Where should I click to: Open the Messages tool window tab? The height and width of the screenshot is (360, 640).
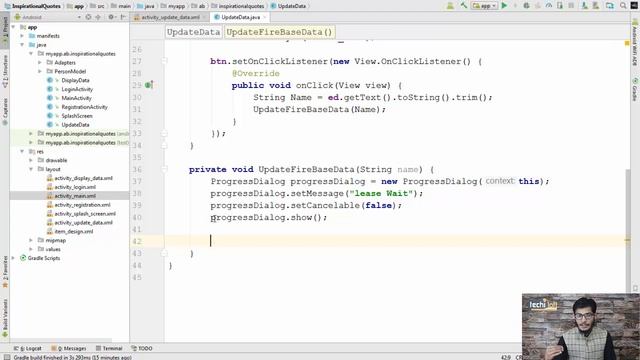tap(69, 348)
